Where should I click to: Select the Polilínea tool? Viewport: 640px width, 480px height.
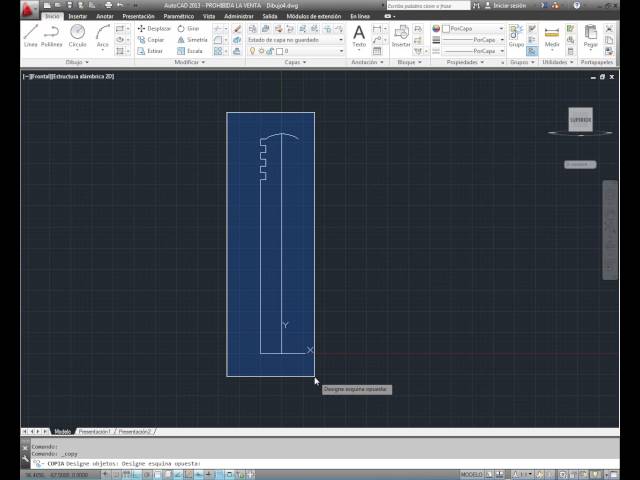[52, 36]
